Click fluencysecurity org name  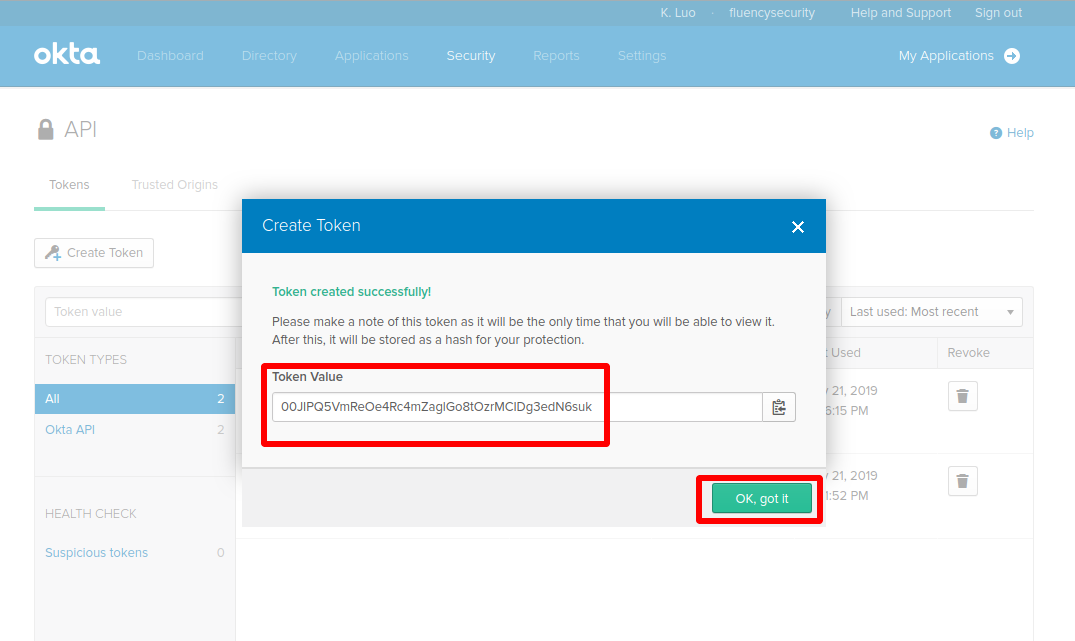pos(772,13)
